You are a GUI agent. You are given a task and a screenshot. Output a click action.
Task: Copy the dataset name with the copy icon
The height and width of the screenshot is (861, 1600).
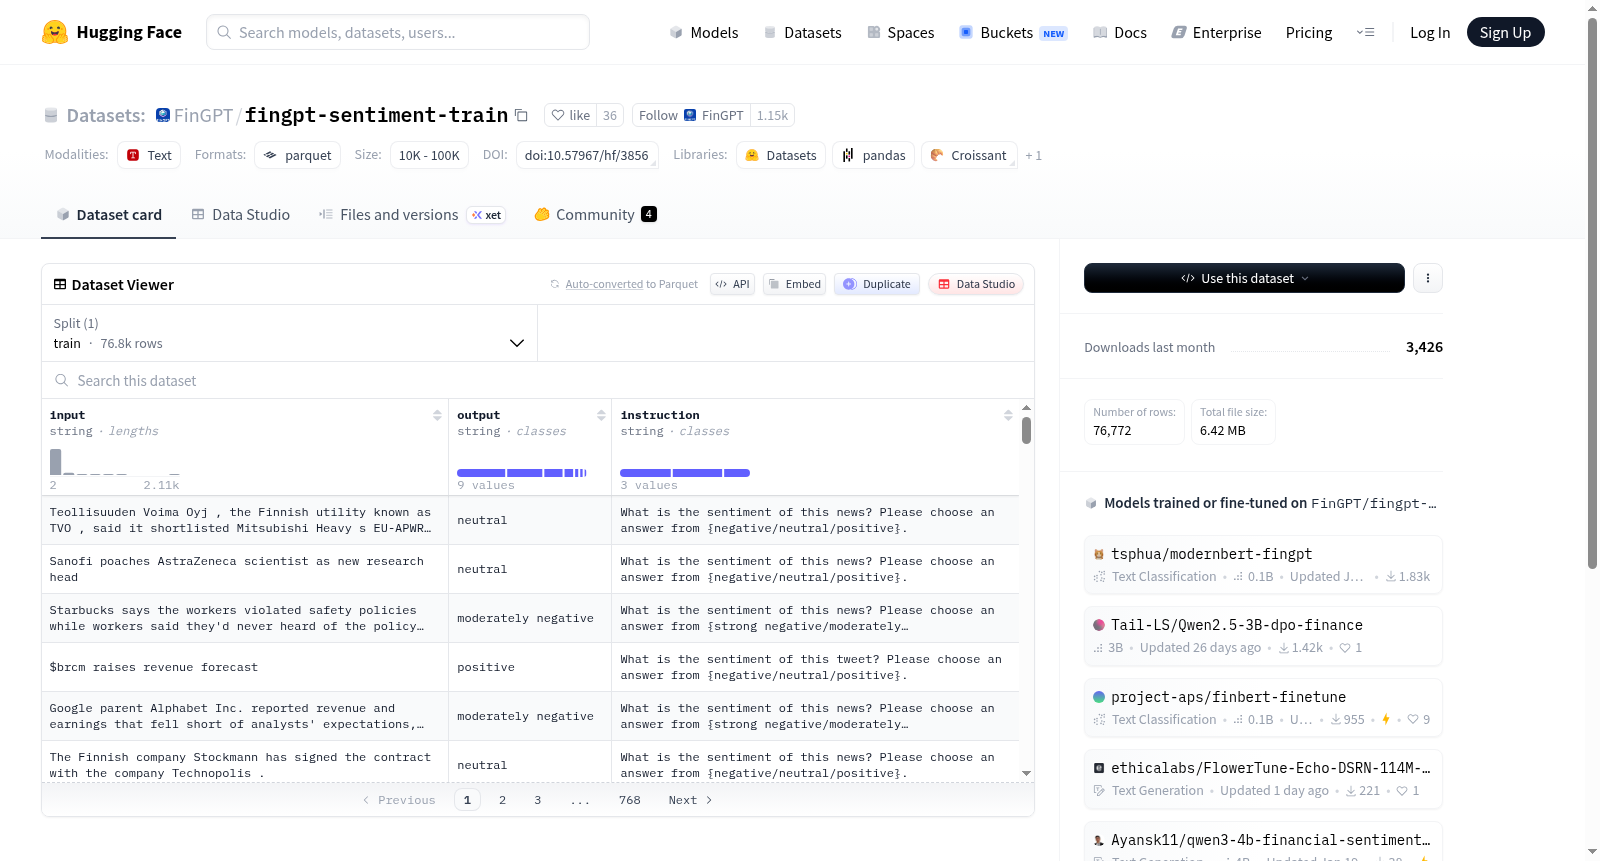point(521,116)
